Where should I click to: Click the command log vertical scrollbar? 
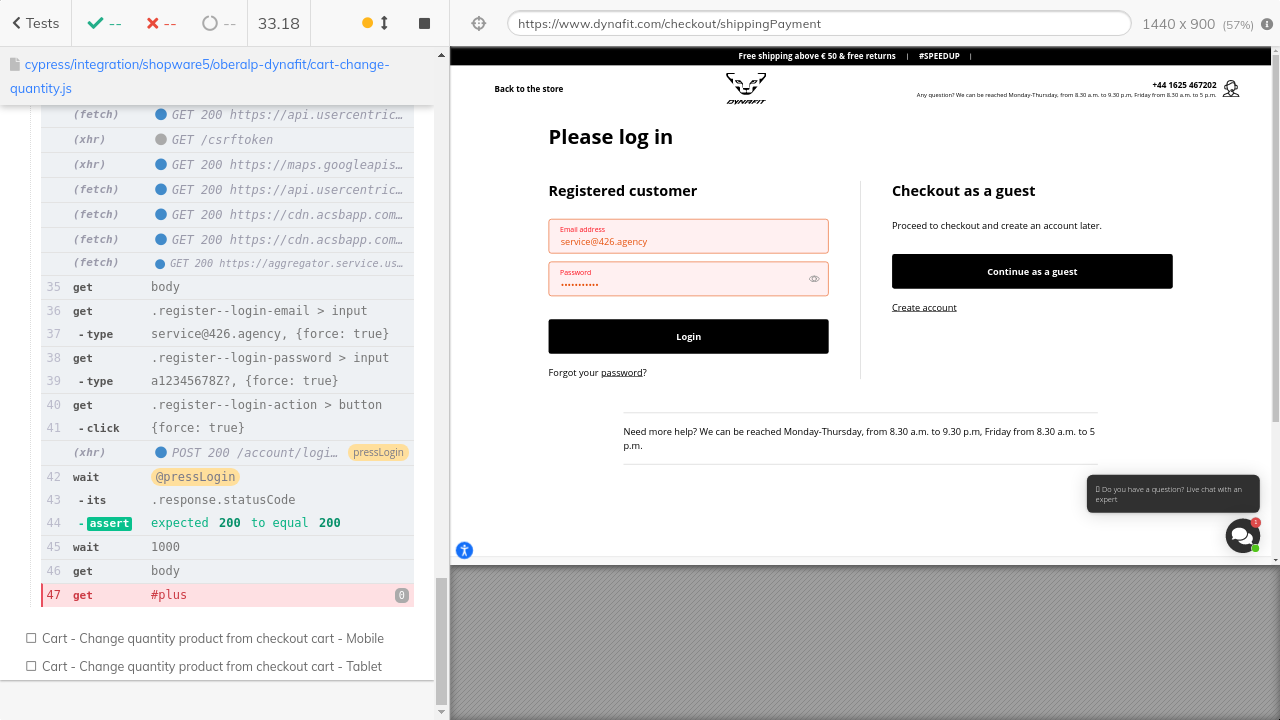[x=441, y=640]
